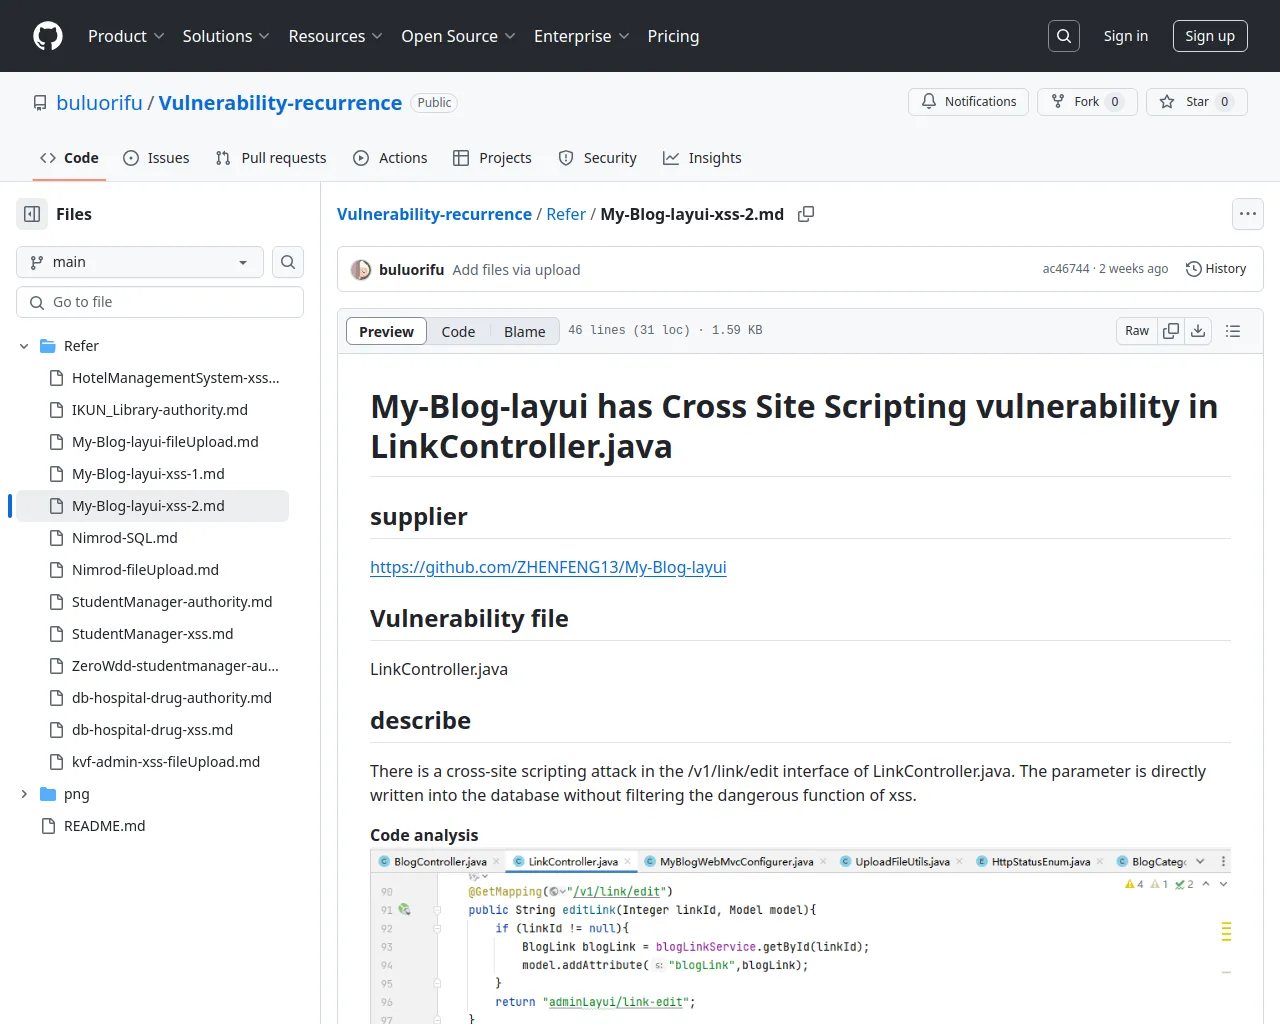Open the Insights tab
Image resolution: width=1280 pixels, height=1024 pixels.
coord(702,158)
